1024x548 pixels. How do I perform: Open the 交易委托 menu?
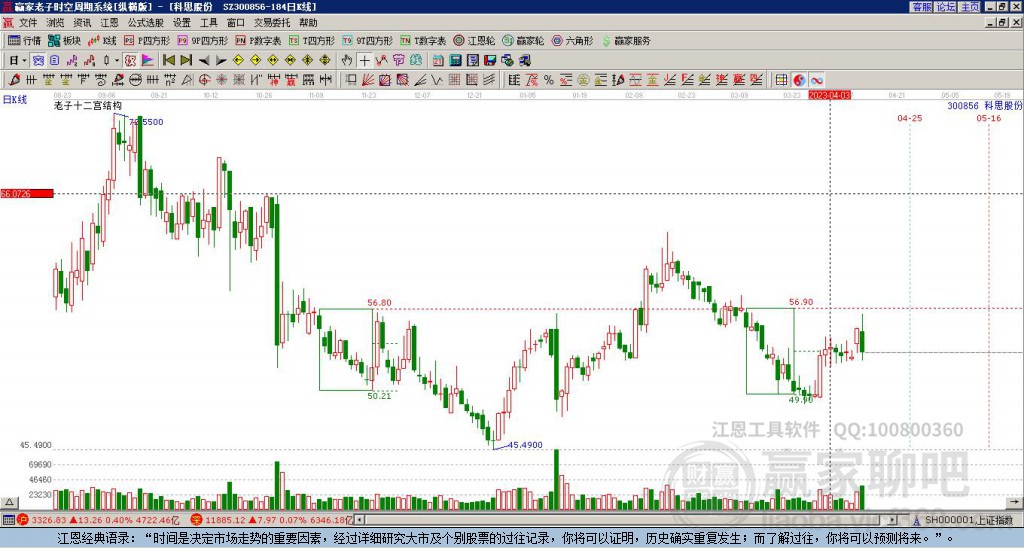272,23
